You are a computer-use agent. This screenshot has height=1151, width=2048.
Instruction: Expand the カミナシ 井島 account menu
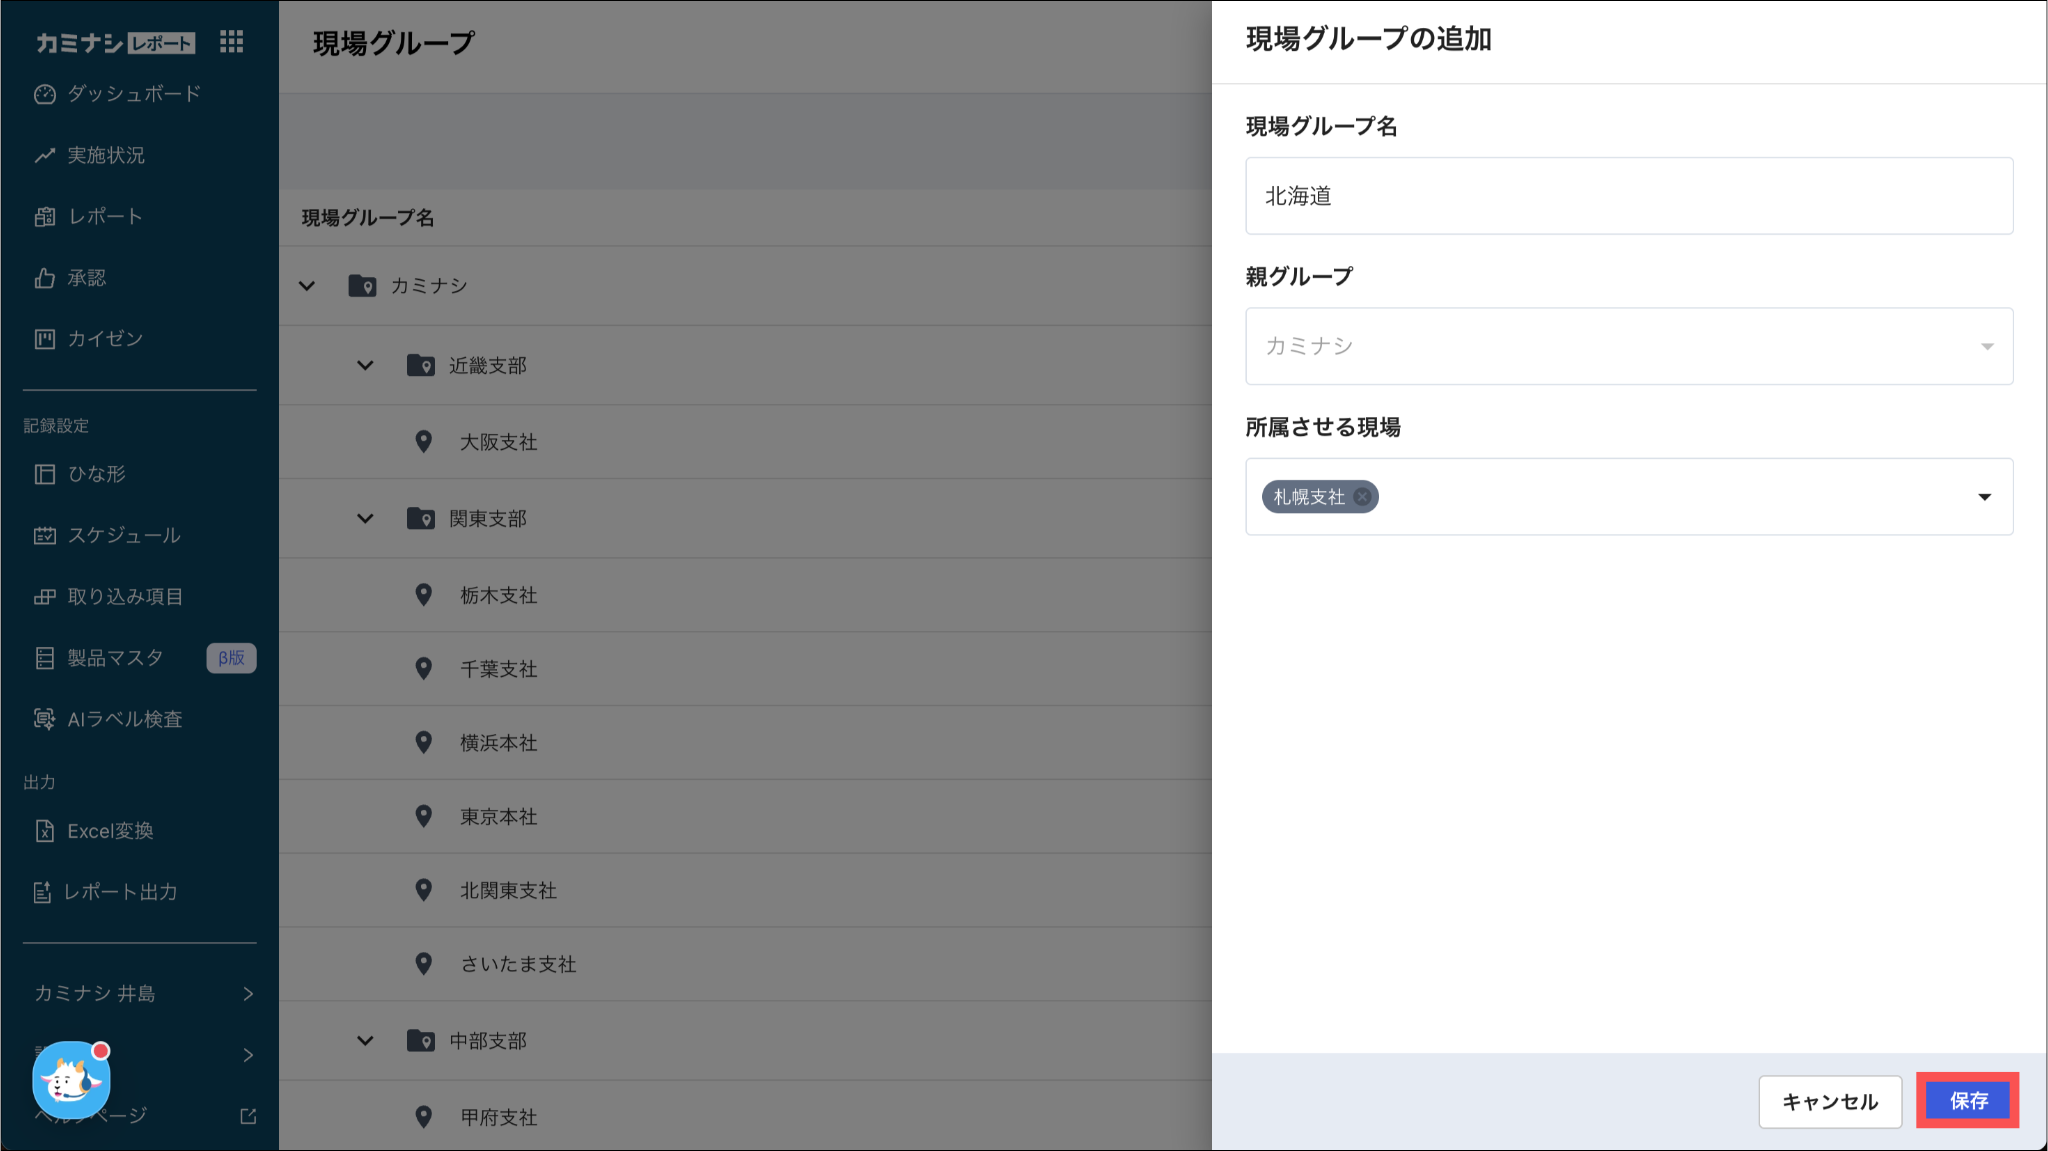140,993
